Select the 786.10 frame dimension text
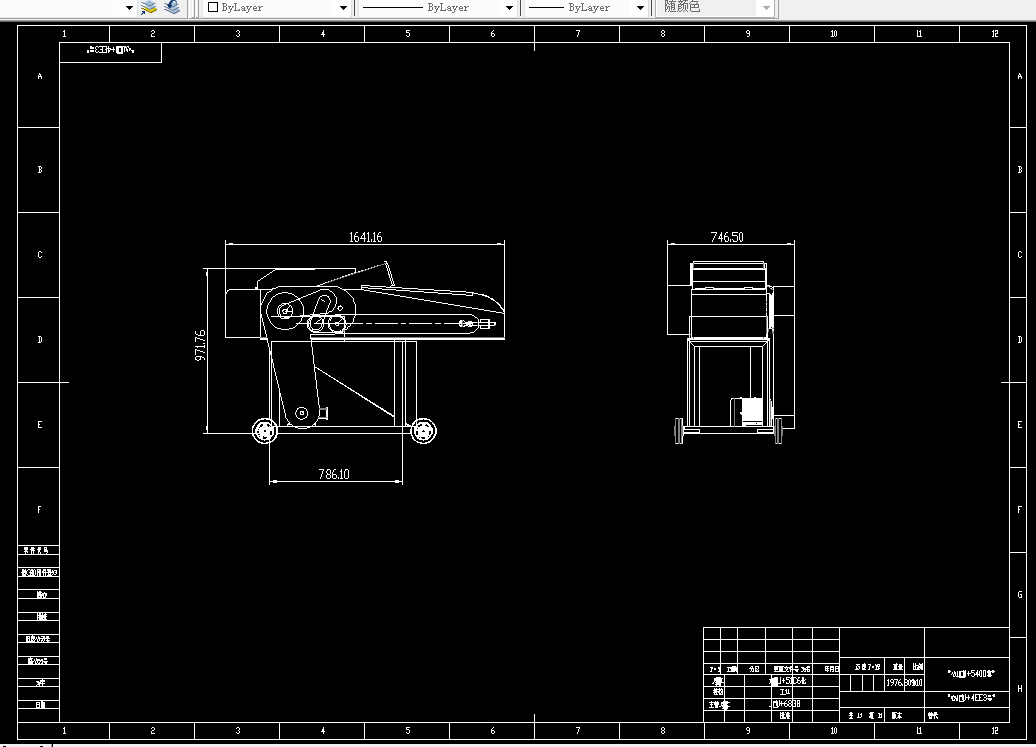1036x747 pixels. click(x=334, y=474)
